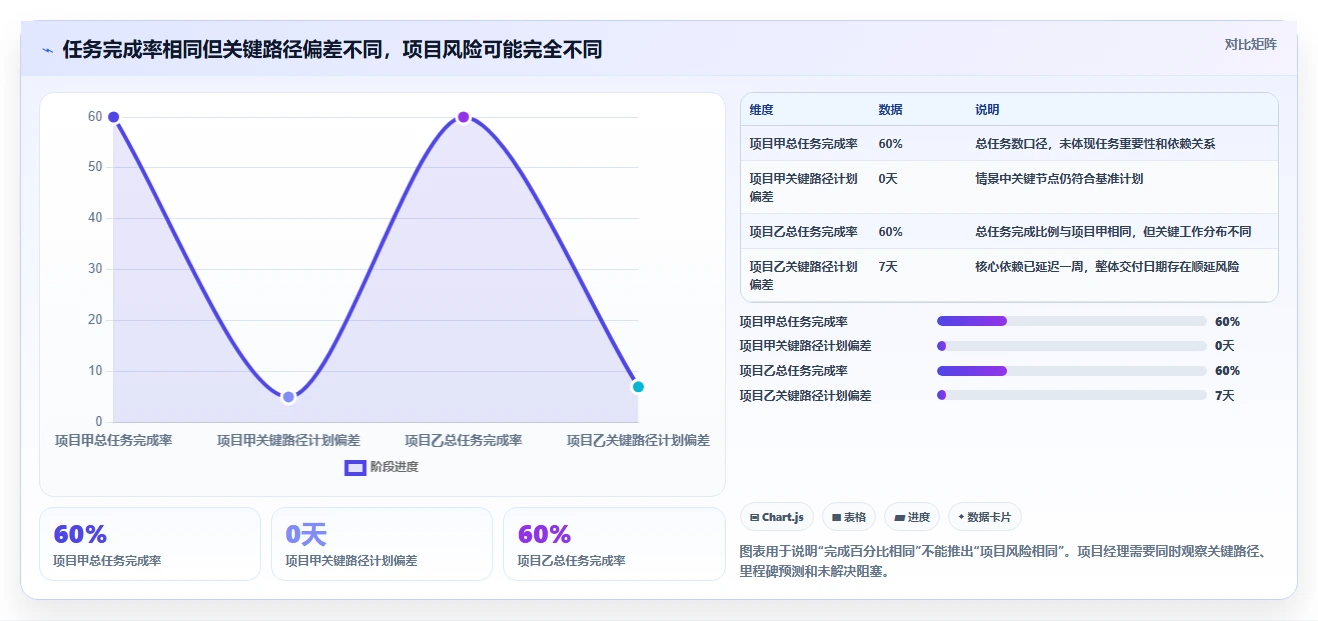Viewport: 1318px width, 621px height.
Task: Click the 维度 table column header
Action: [x=761, y=110]
